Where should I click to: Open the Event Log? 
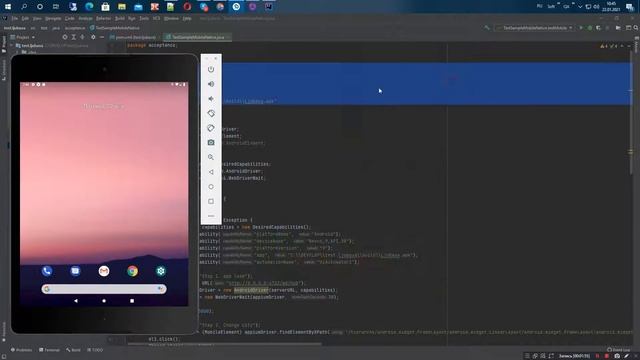point(619,350)
